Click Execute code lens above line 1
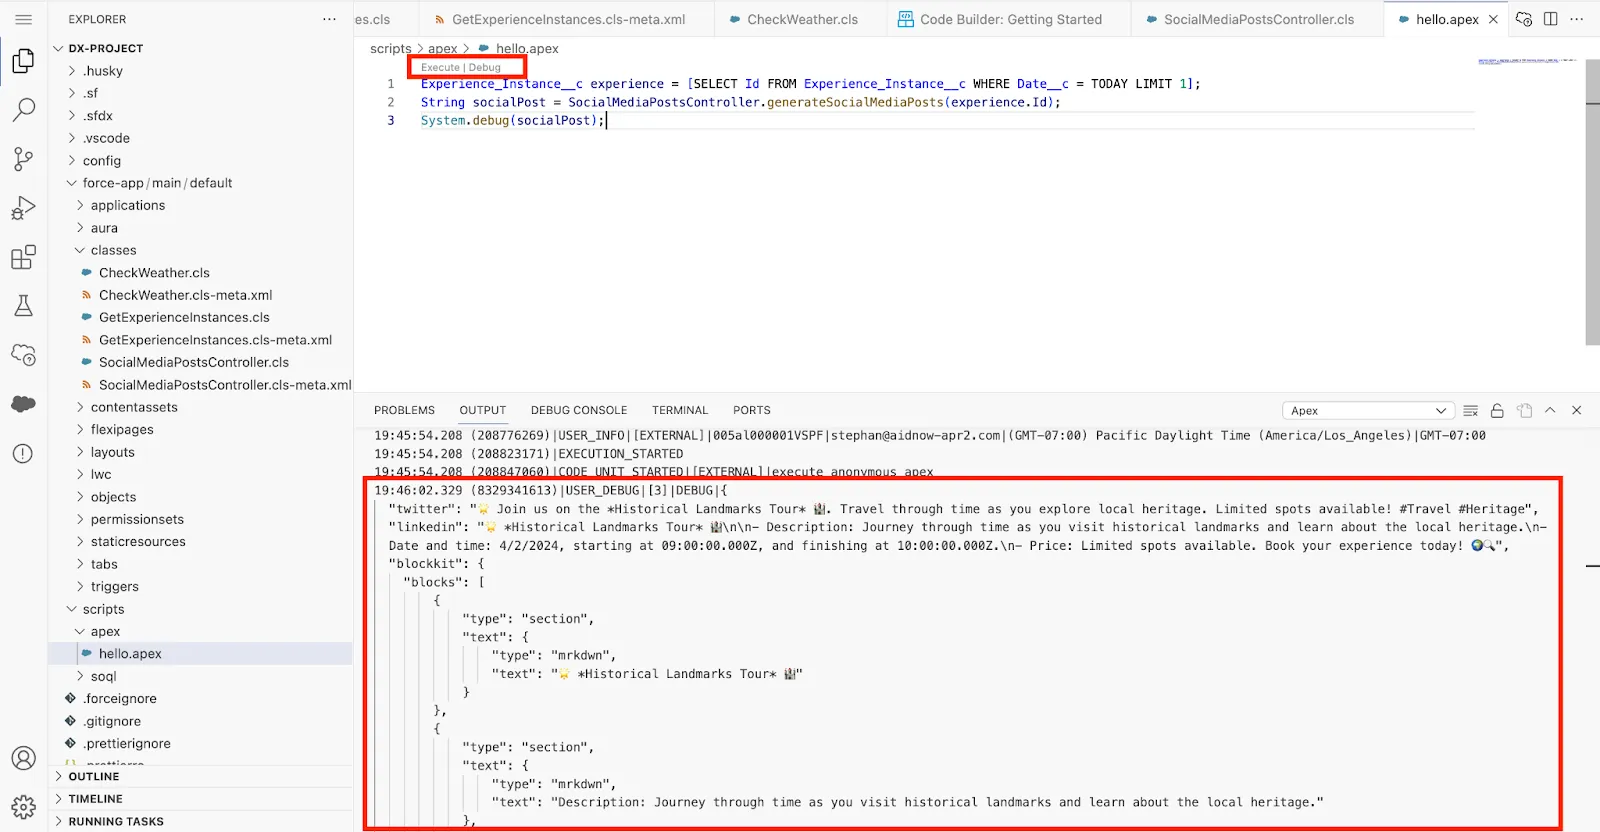1600x832 pixels. click(x=440, y=68)
